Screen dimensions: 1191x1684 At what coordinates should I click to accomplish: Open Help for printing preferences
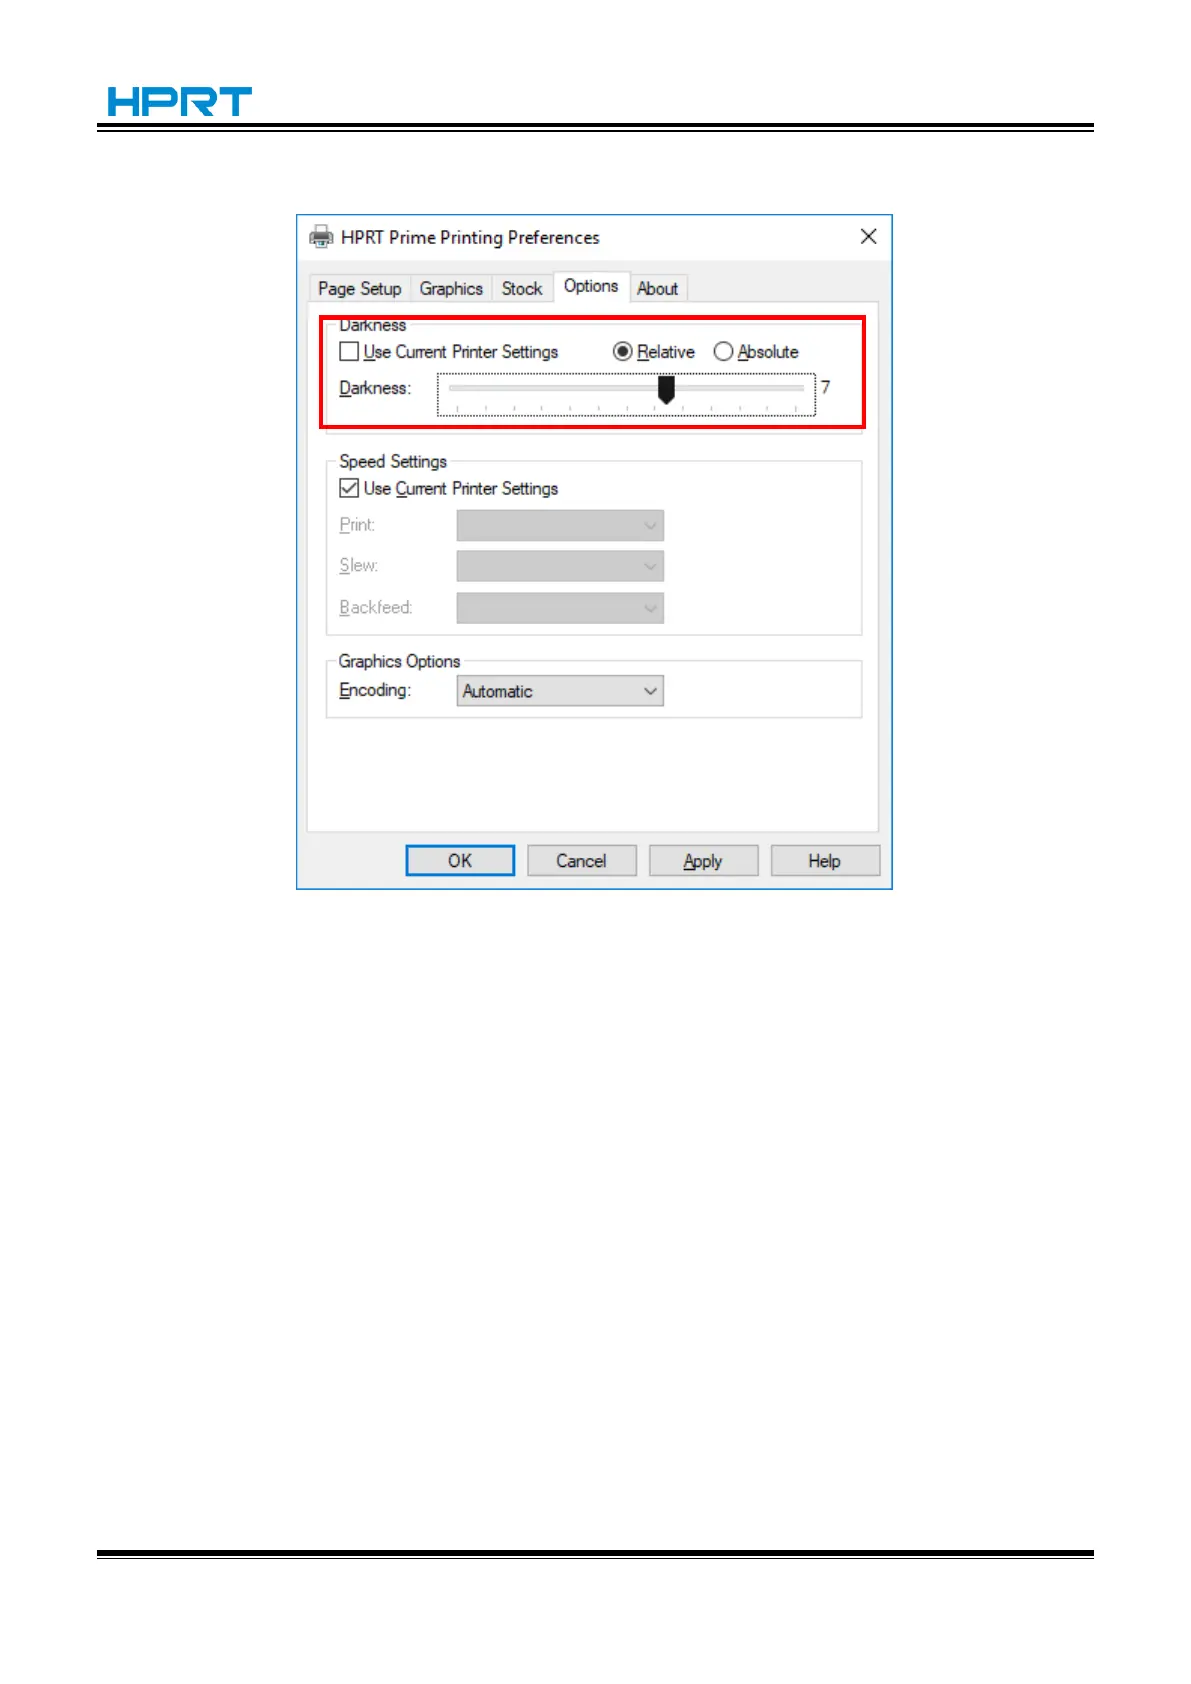(825, 860)
